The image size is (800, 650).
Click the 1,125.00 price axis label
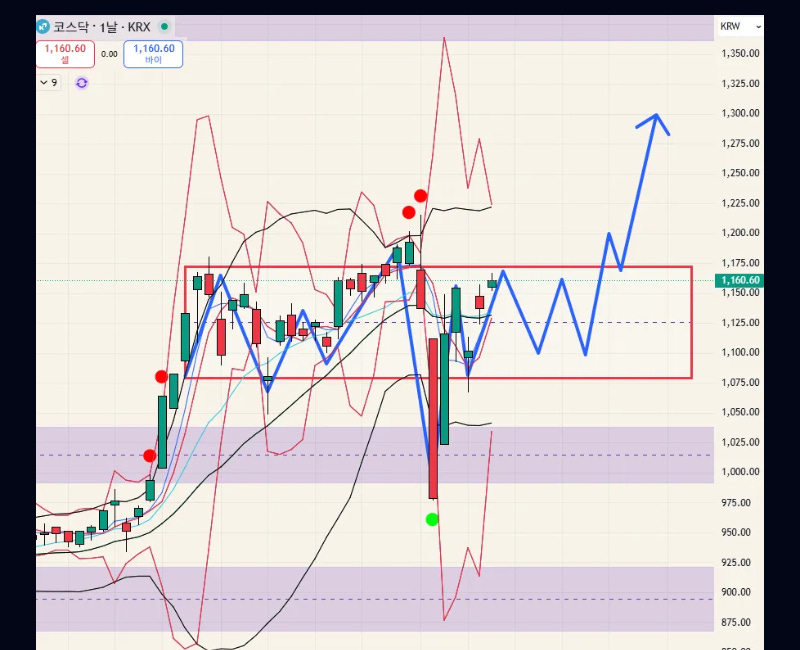pos(740,322)
